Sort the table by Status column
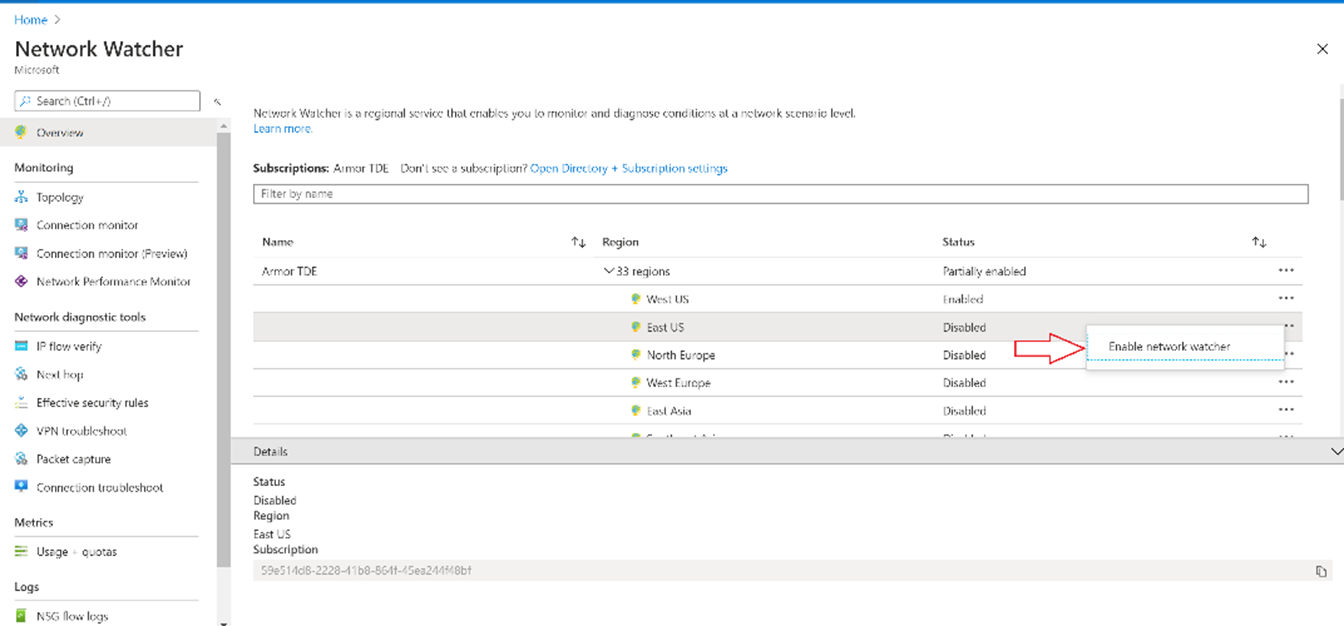 (1259, 242)
